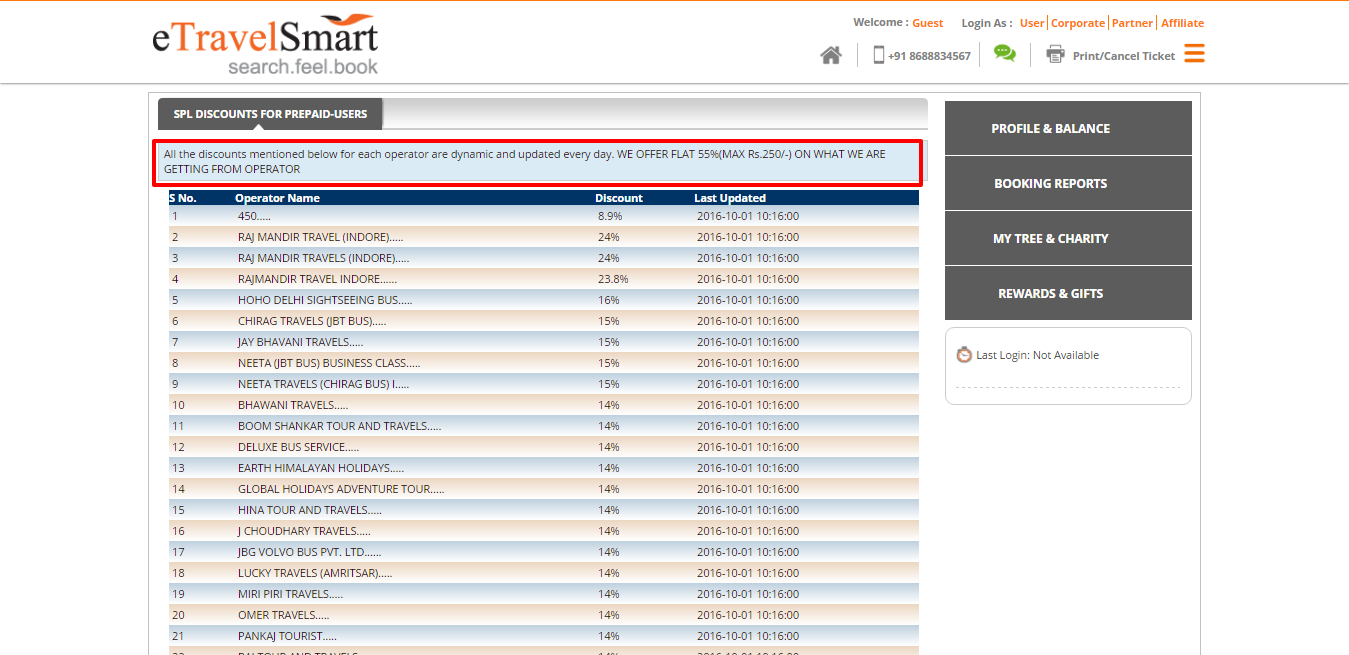Open My Tree & Charity section
This screenshot has width=1349, height=655.
point(1050,238)
